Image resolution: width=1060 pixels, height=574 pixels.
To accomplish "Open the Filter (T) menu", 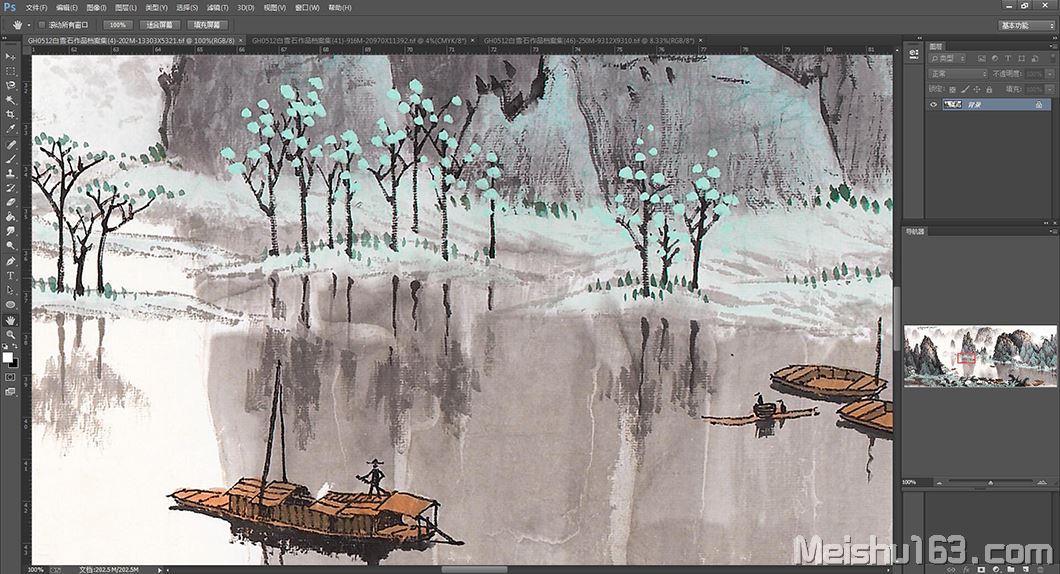I will (x=217, y=7).
